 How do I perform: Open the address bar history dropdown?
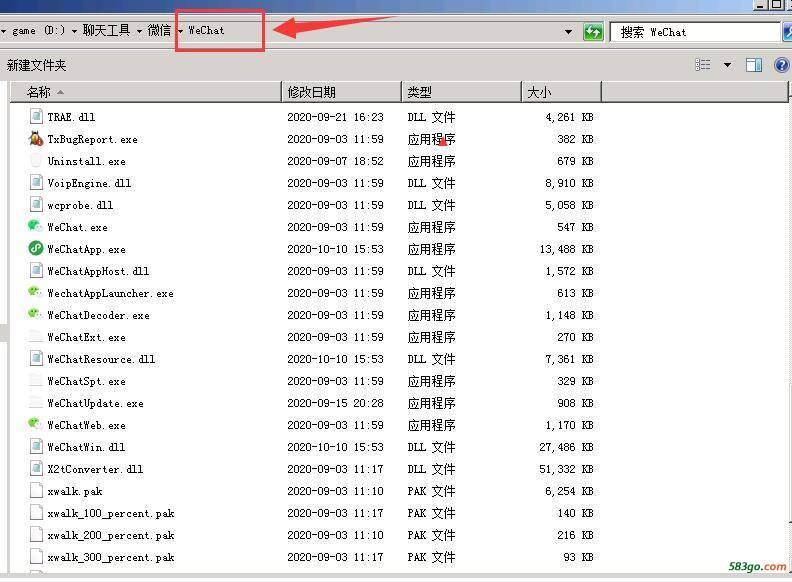coord(568,32)
